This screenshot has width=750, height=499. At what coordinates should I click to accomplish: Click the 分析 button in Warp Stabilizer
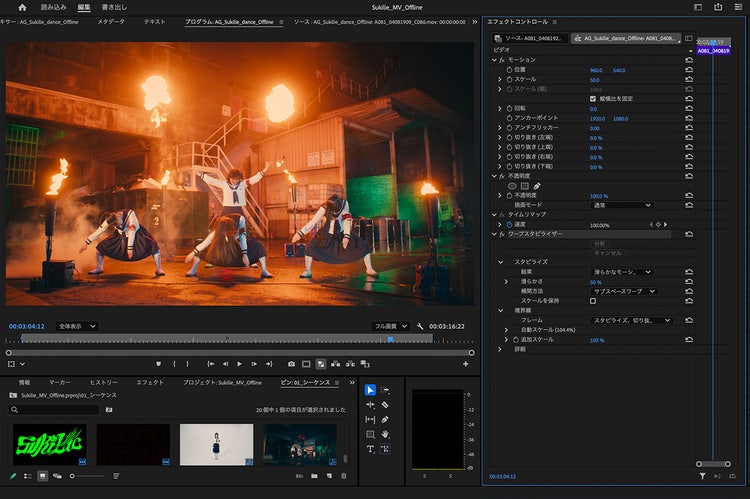(x=600, y=243)
